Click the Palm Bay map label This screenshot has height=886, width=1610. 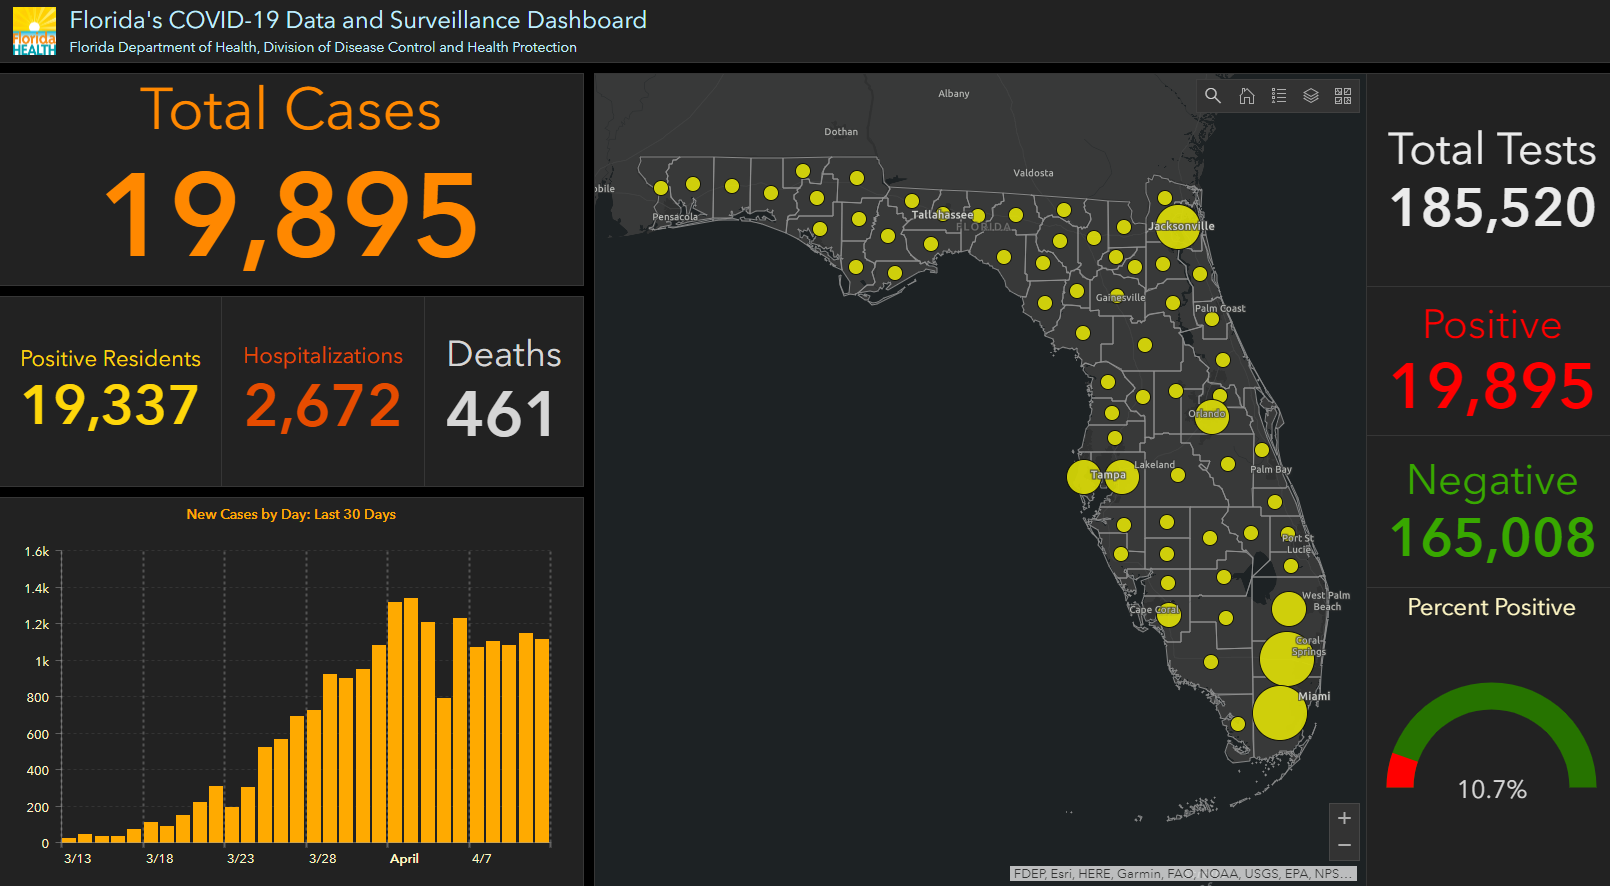tap(1271, 469)
